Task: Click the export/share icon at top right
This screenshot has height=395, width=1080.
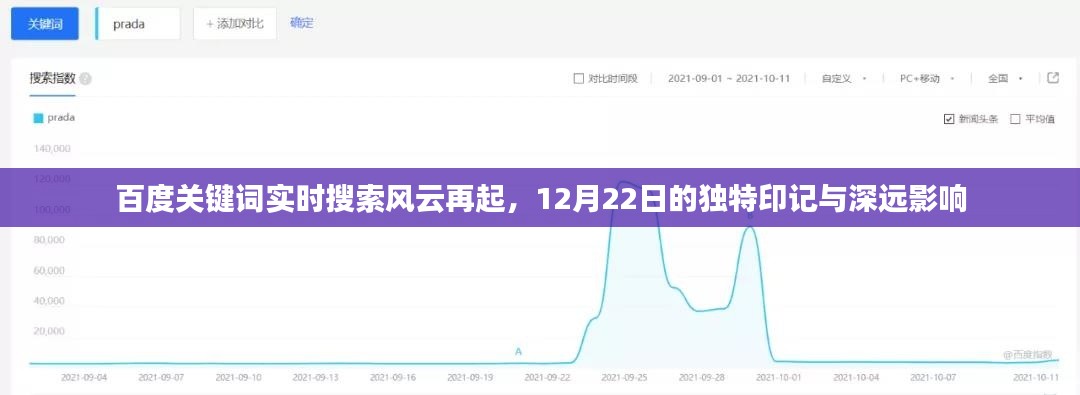Action: (x=1052, y=78)
